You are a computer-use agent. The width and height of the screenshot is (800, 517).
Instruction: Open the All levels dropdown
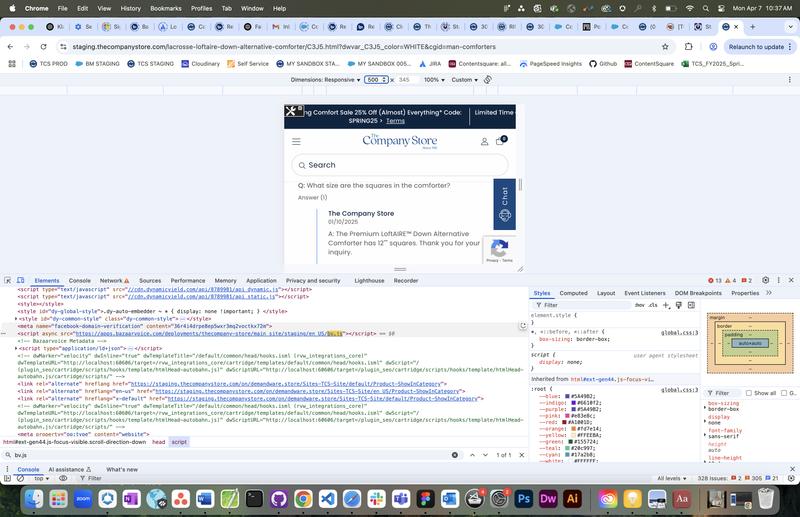pyautogui.click(x=671, y=478)
